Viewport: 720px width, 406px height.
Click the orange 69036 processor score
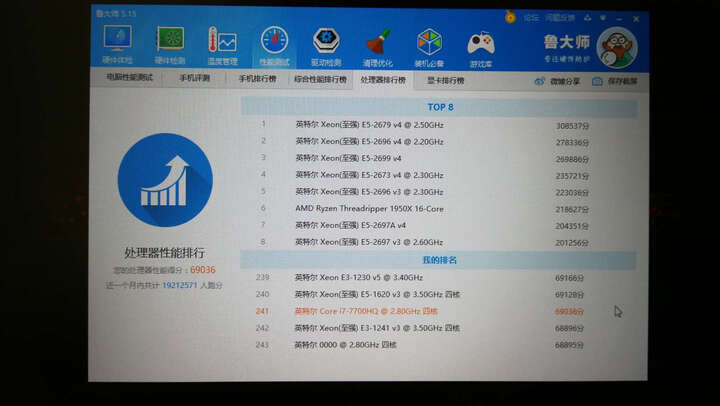point(202,270)
